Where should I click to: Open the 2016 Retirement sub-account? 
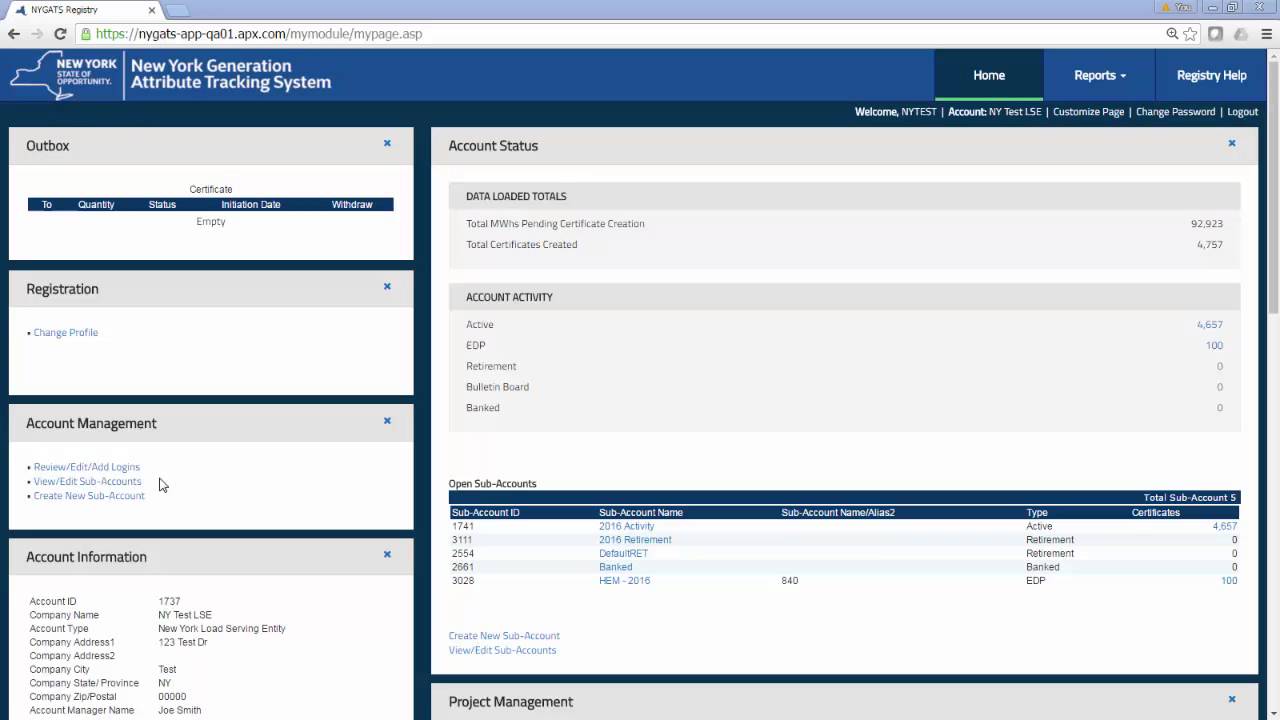click(635, 540)
